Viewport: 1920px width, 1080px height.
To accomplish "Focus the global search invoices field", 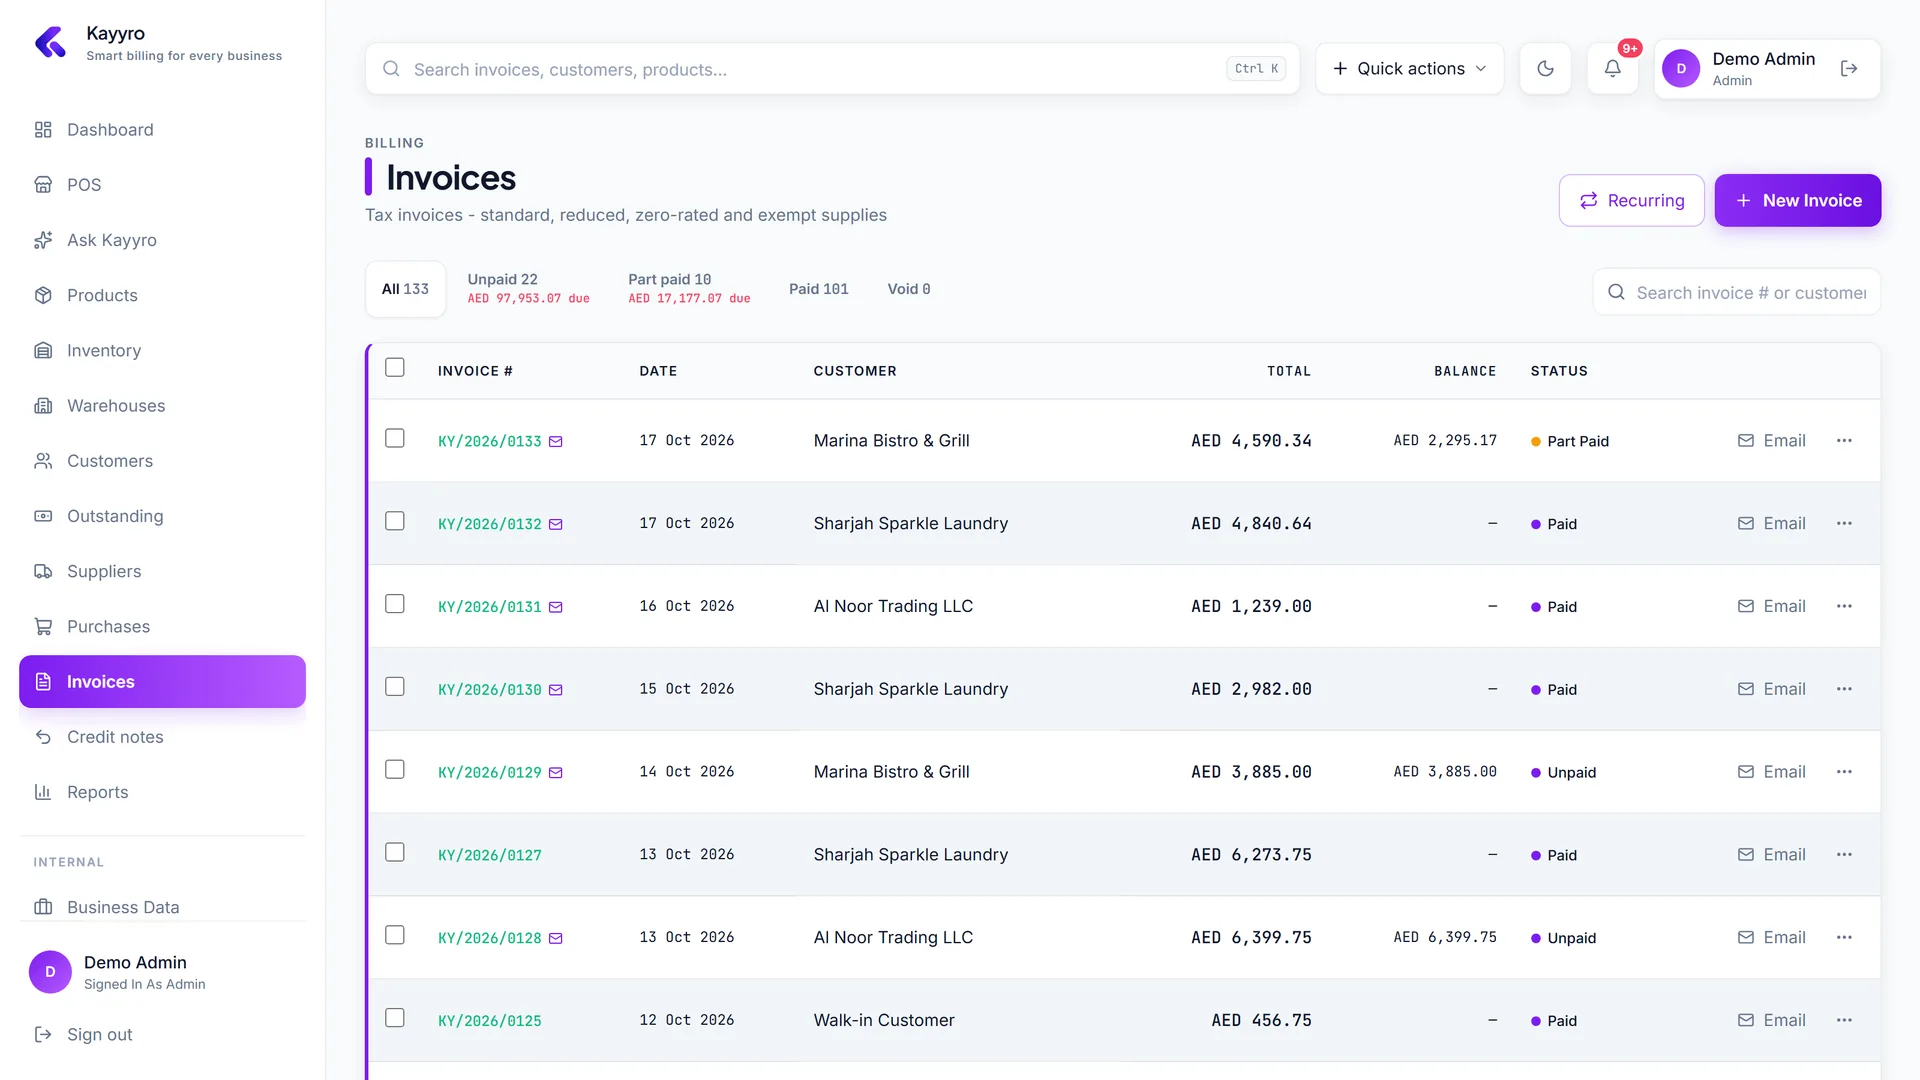I will 832,69.
